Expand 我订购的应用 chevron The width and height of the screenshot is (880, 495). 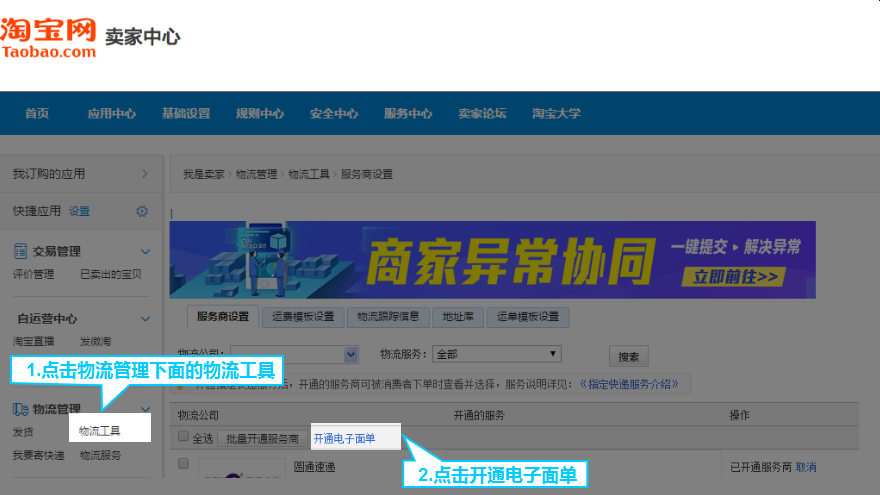(x=145, y=174)
